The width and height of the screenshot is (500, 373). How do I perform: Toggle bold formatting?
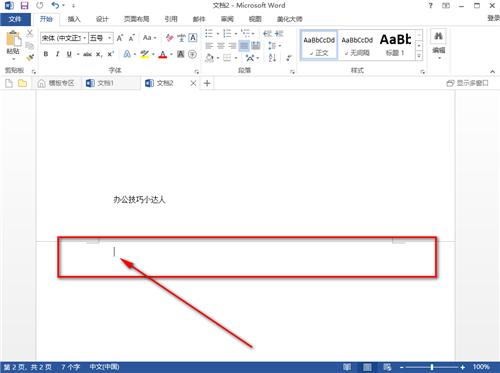[x=46, y=54]
